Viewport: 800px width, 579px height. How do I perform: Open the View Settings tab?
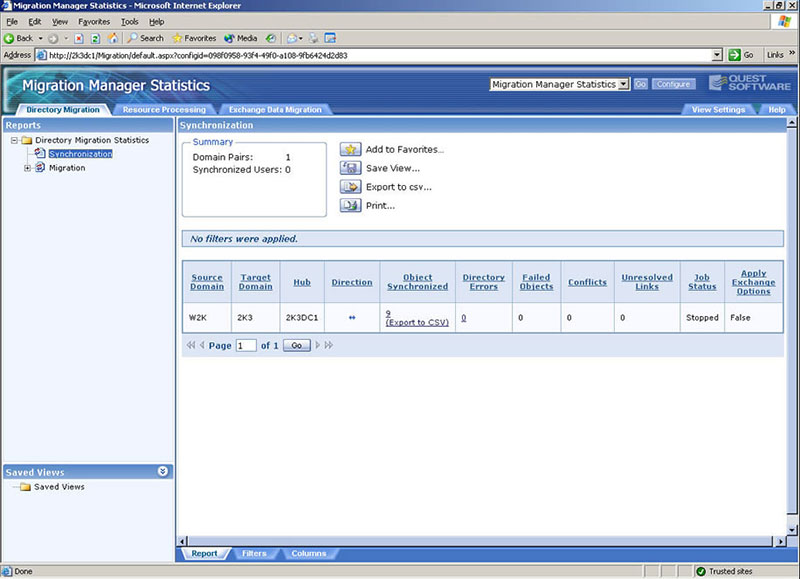(718, 110)
